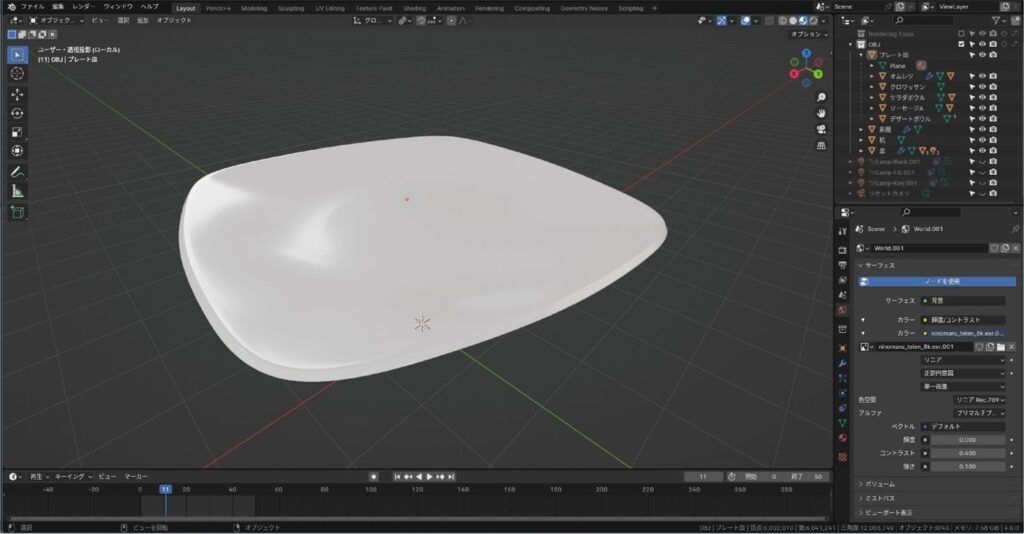This screenshot has width=1024, height=534.
Task: Open the Texture properties tab
Action: (842, 457)
